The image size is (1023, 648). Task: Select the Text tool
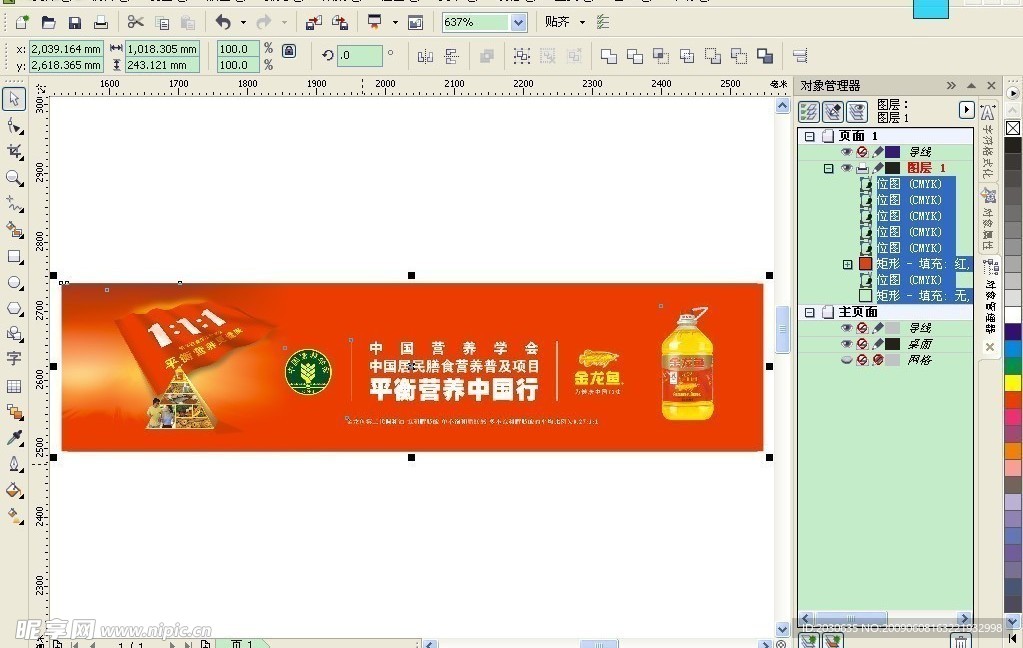13,358
